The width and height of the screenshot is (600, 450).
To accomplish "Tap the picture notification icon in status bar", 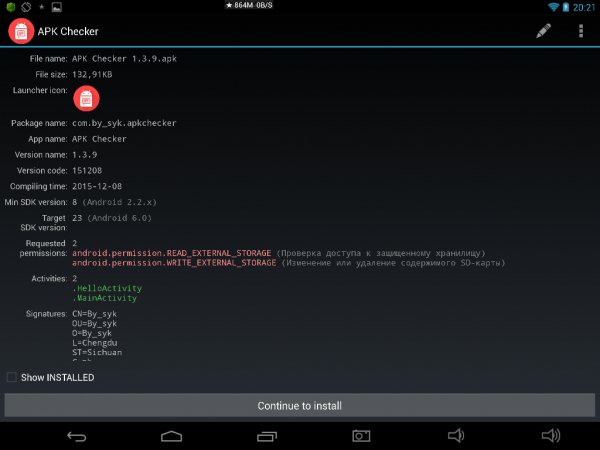I will click(x=57, y=7).
